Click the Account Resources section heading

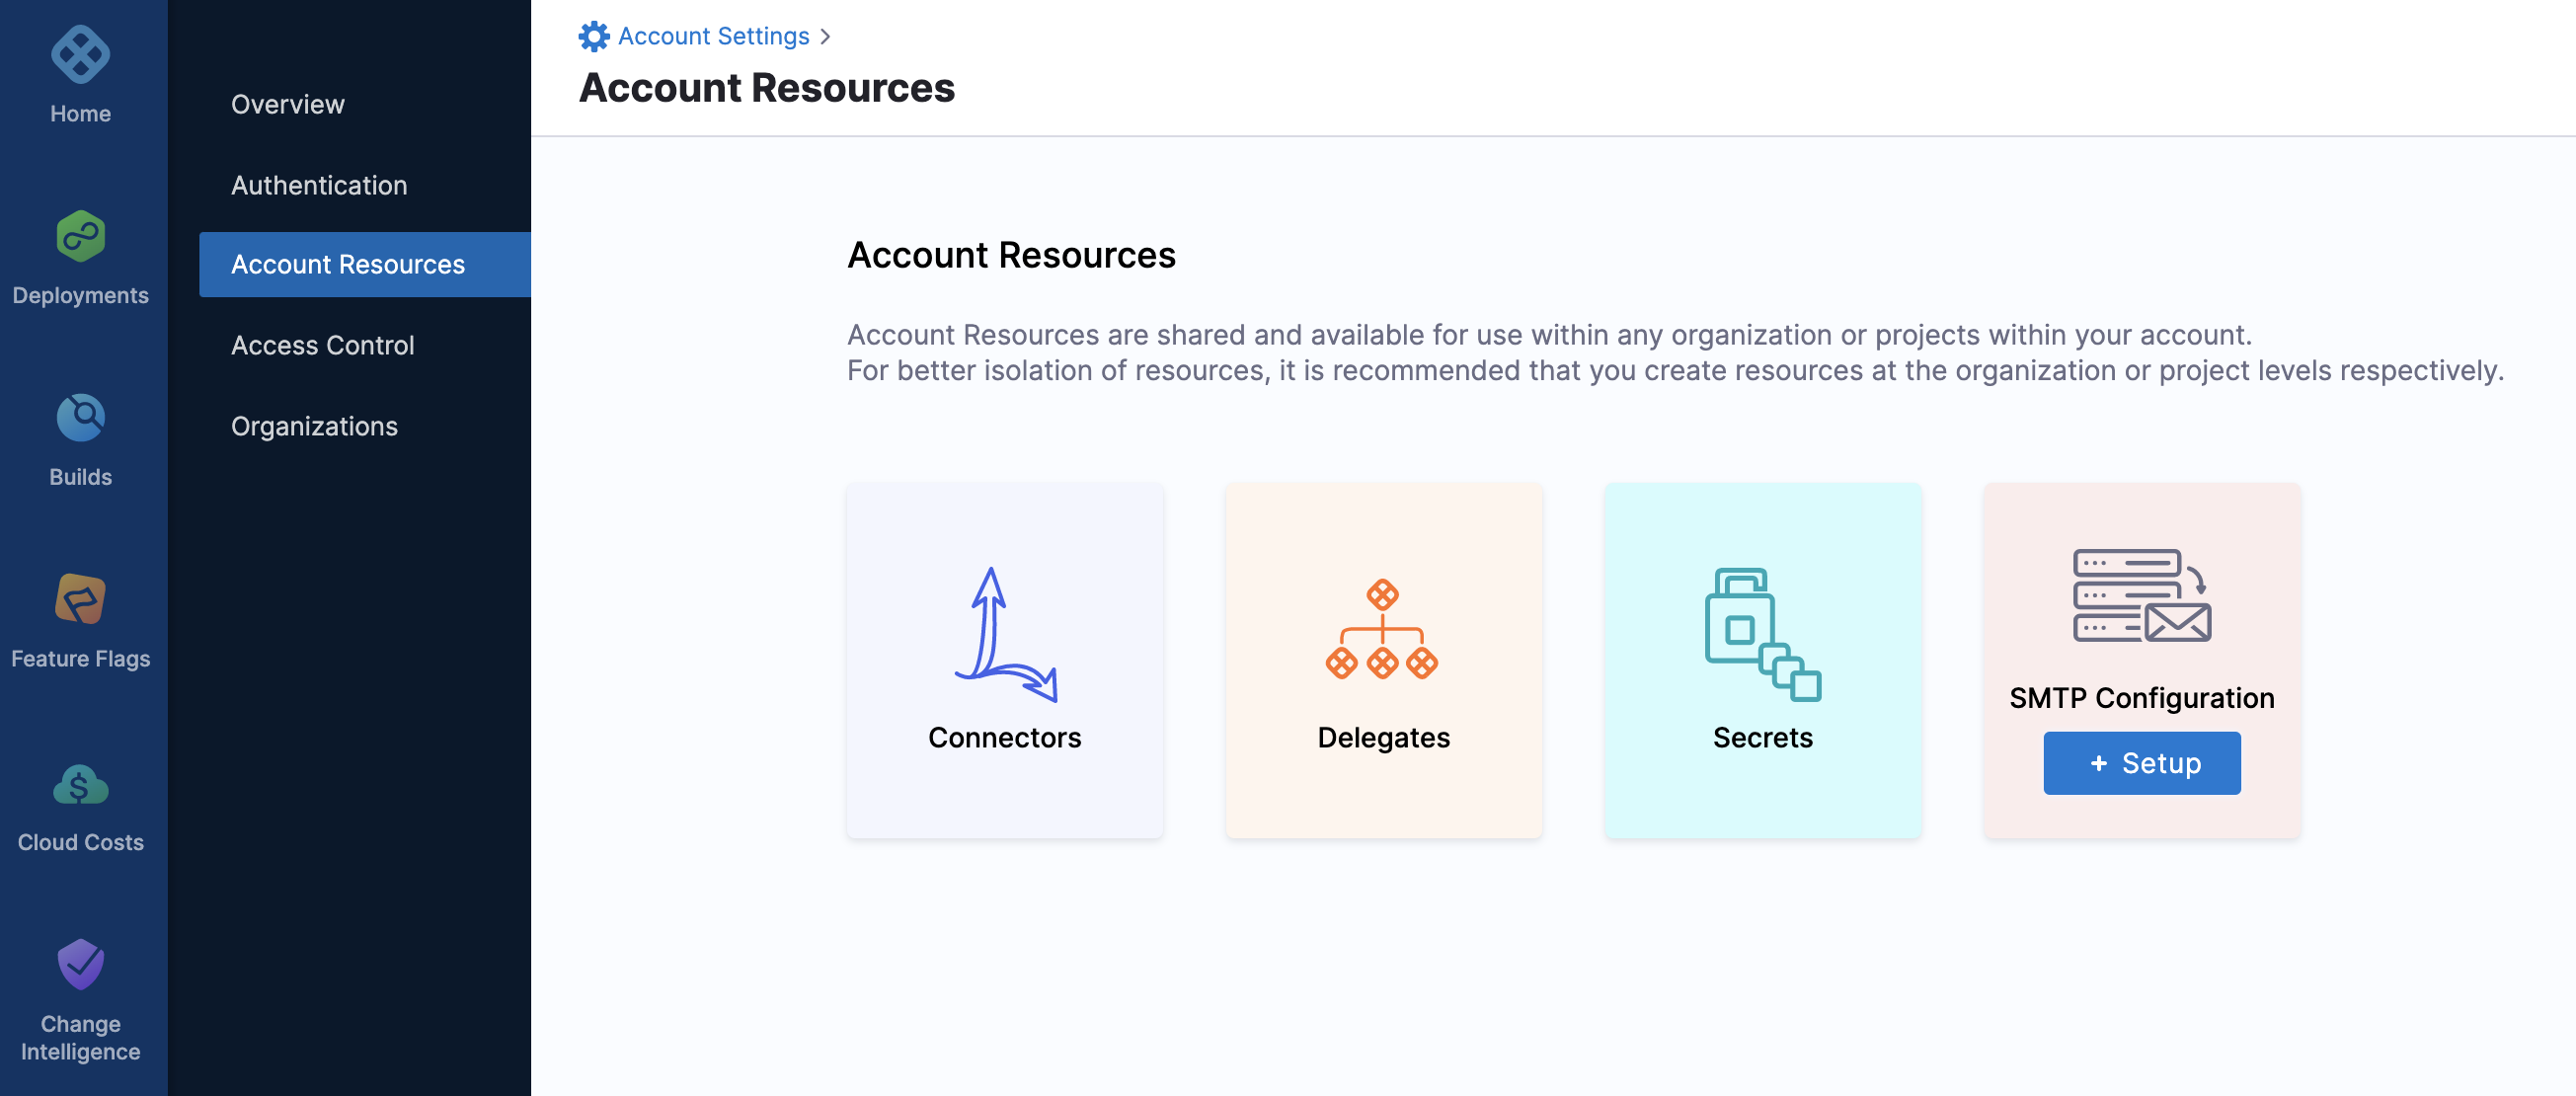click(1011, 255)
